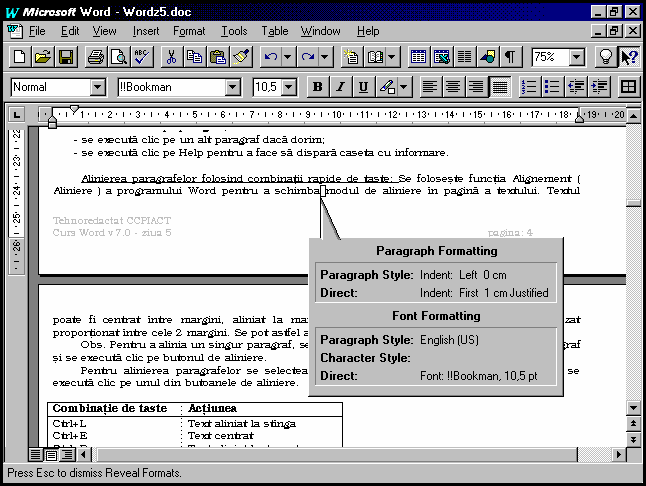Open the Format menu

(189, 31)
